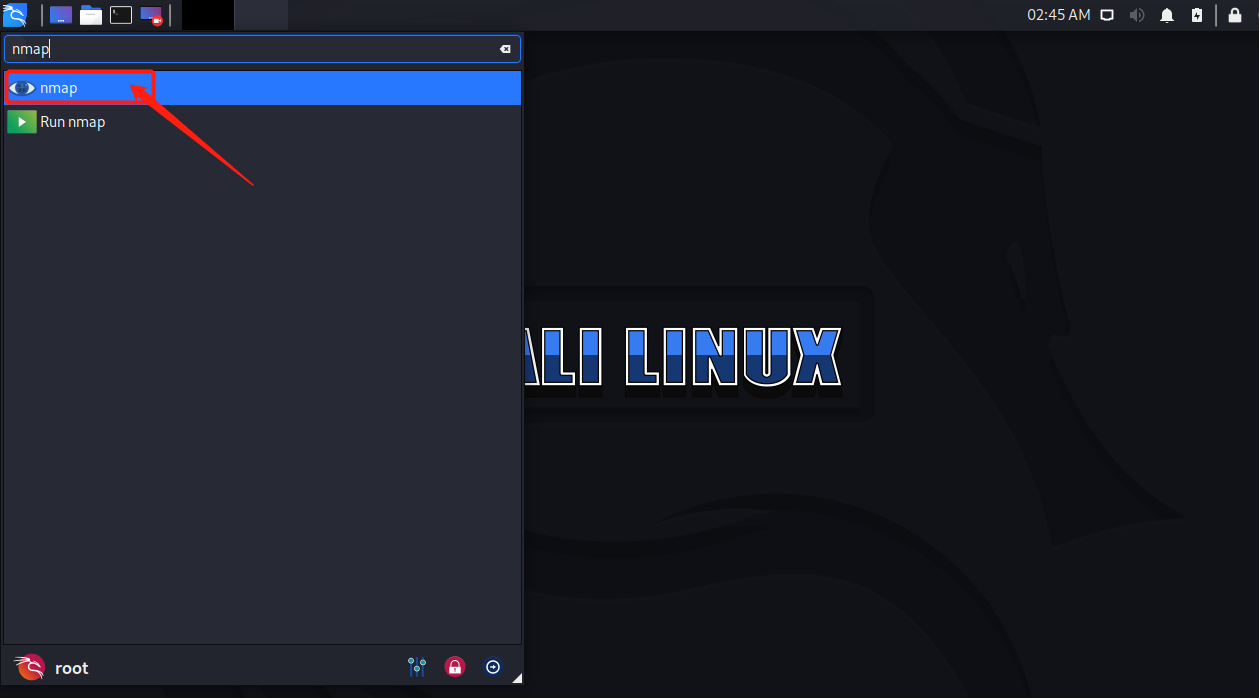Open the terminal emulator panel launcher
The height and width of the screenshot is (699, 1260).
pyautogui.click(x=121, y=15)
